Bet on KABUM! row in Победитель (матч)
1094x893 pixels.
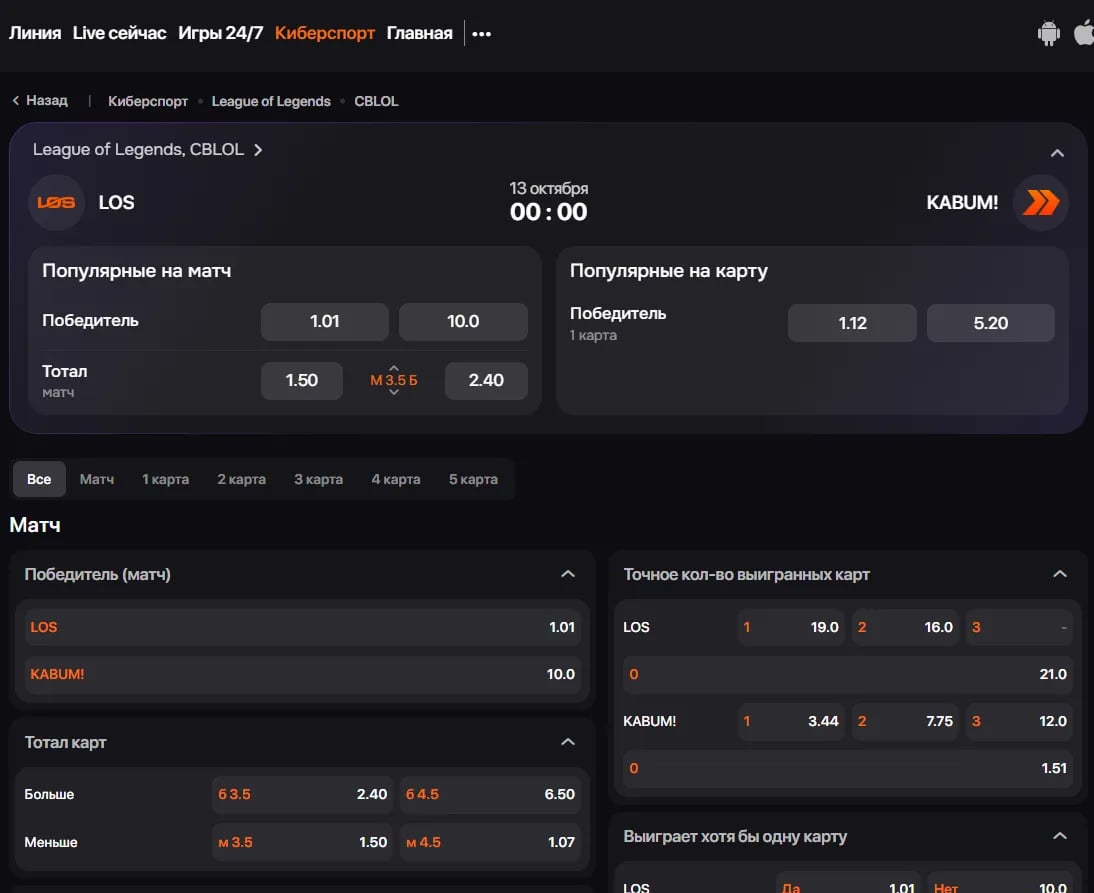pos(303,674)
